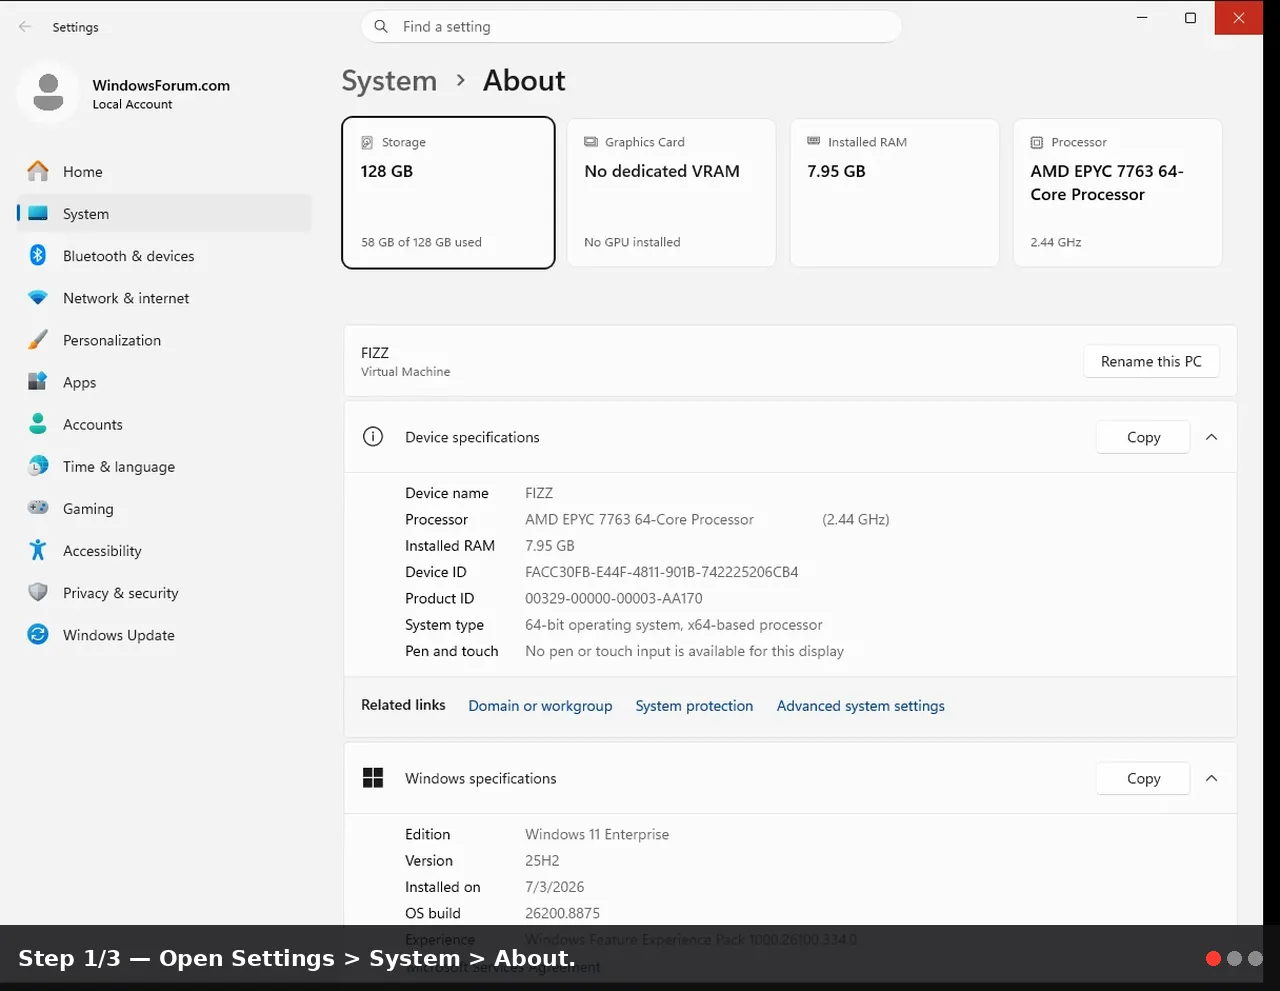This screenshot has height=991, width=1280.
Task: Click the Graphics Card info card
Action: coord(671,193)
